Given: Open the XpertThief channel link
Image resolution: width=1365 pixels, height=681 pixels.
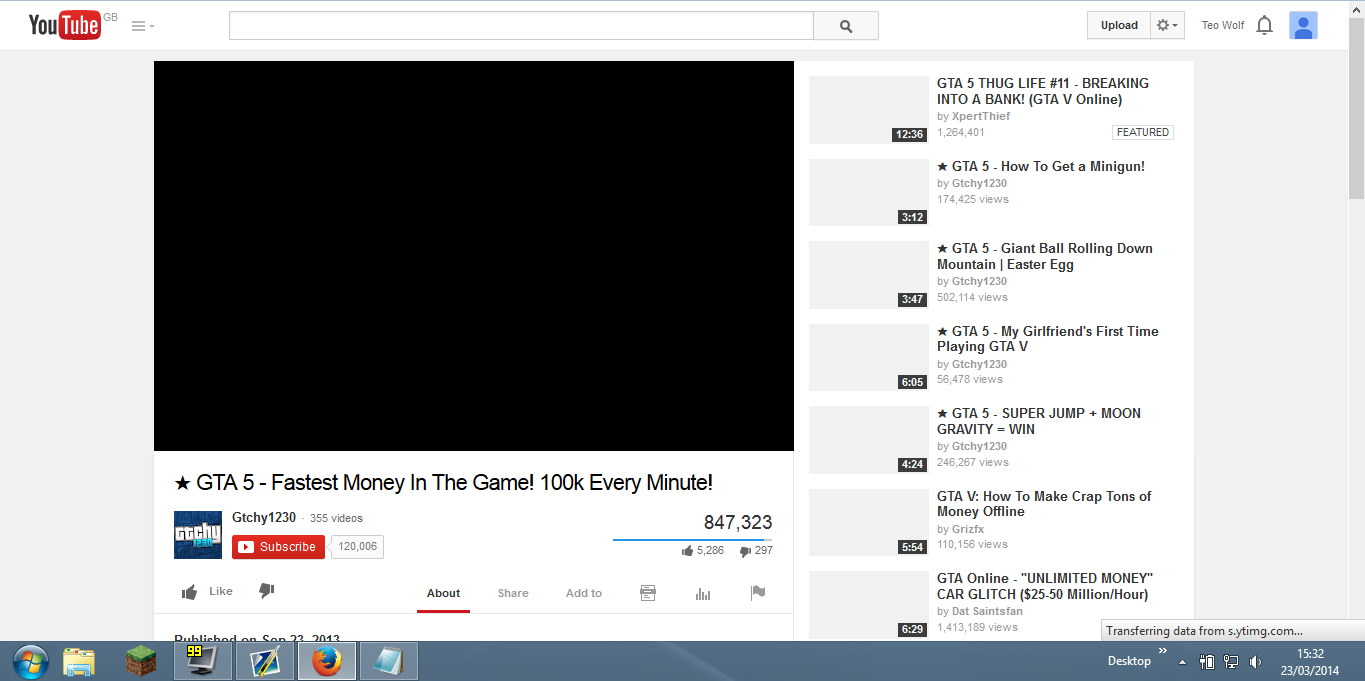Looking at the screenshot, I should tap(981, 116).
